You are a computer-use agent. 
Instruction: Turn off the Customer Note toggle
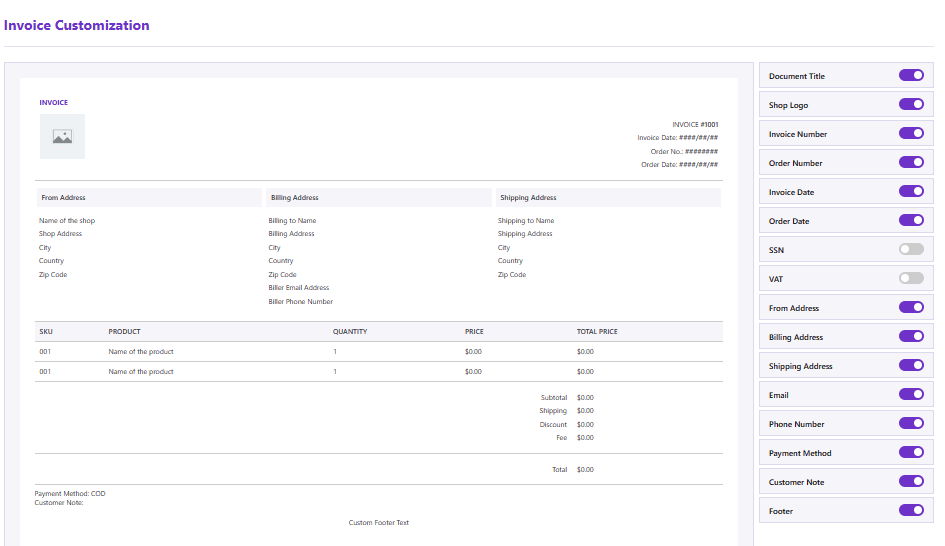coord(911,481)
